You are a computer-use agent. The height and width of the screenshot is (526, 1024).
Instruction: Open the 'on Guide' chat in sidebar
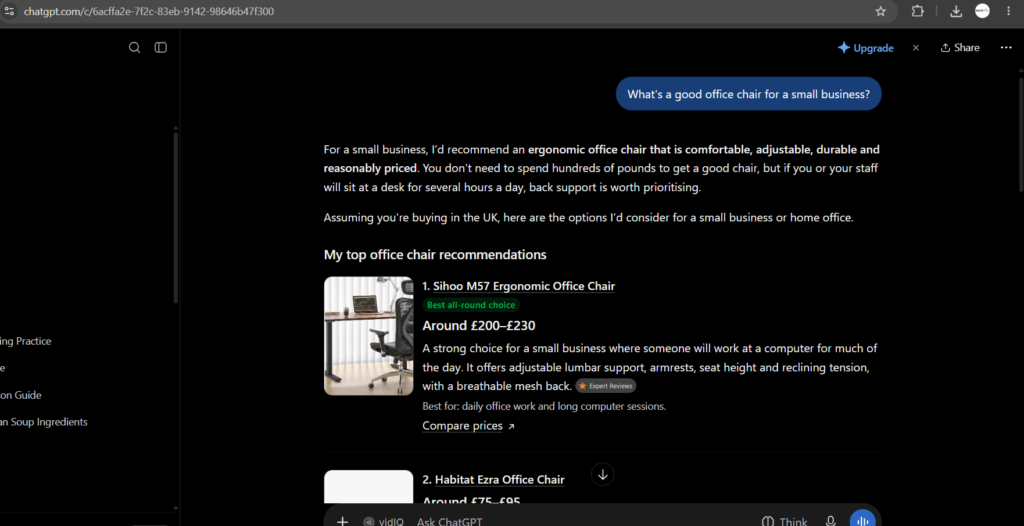point(21,395)
